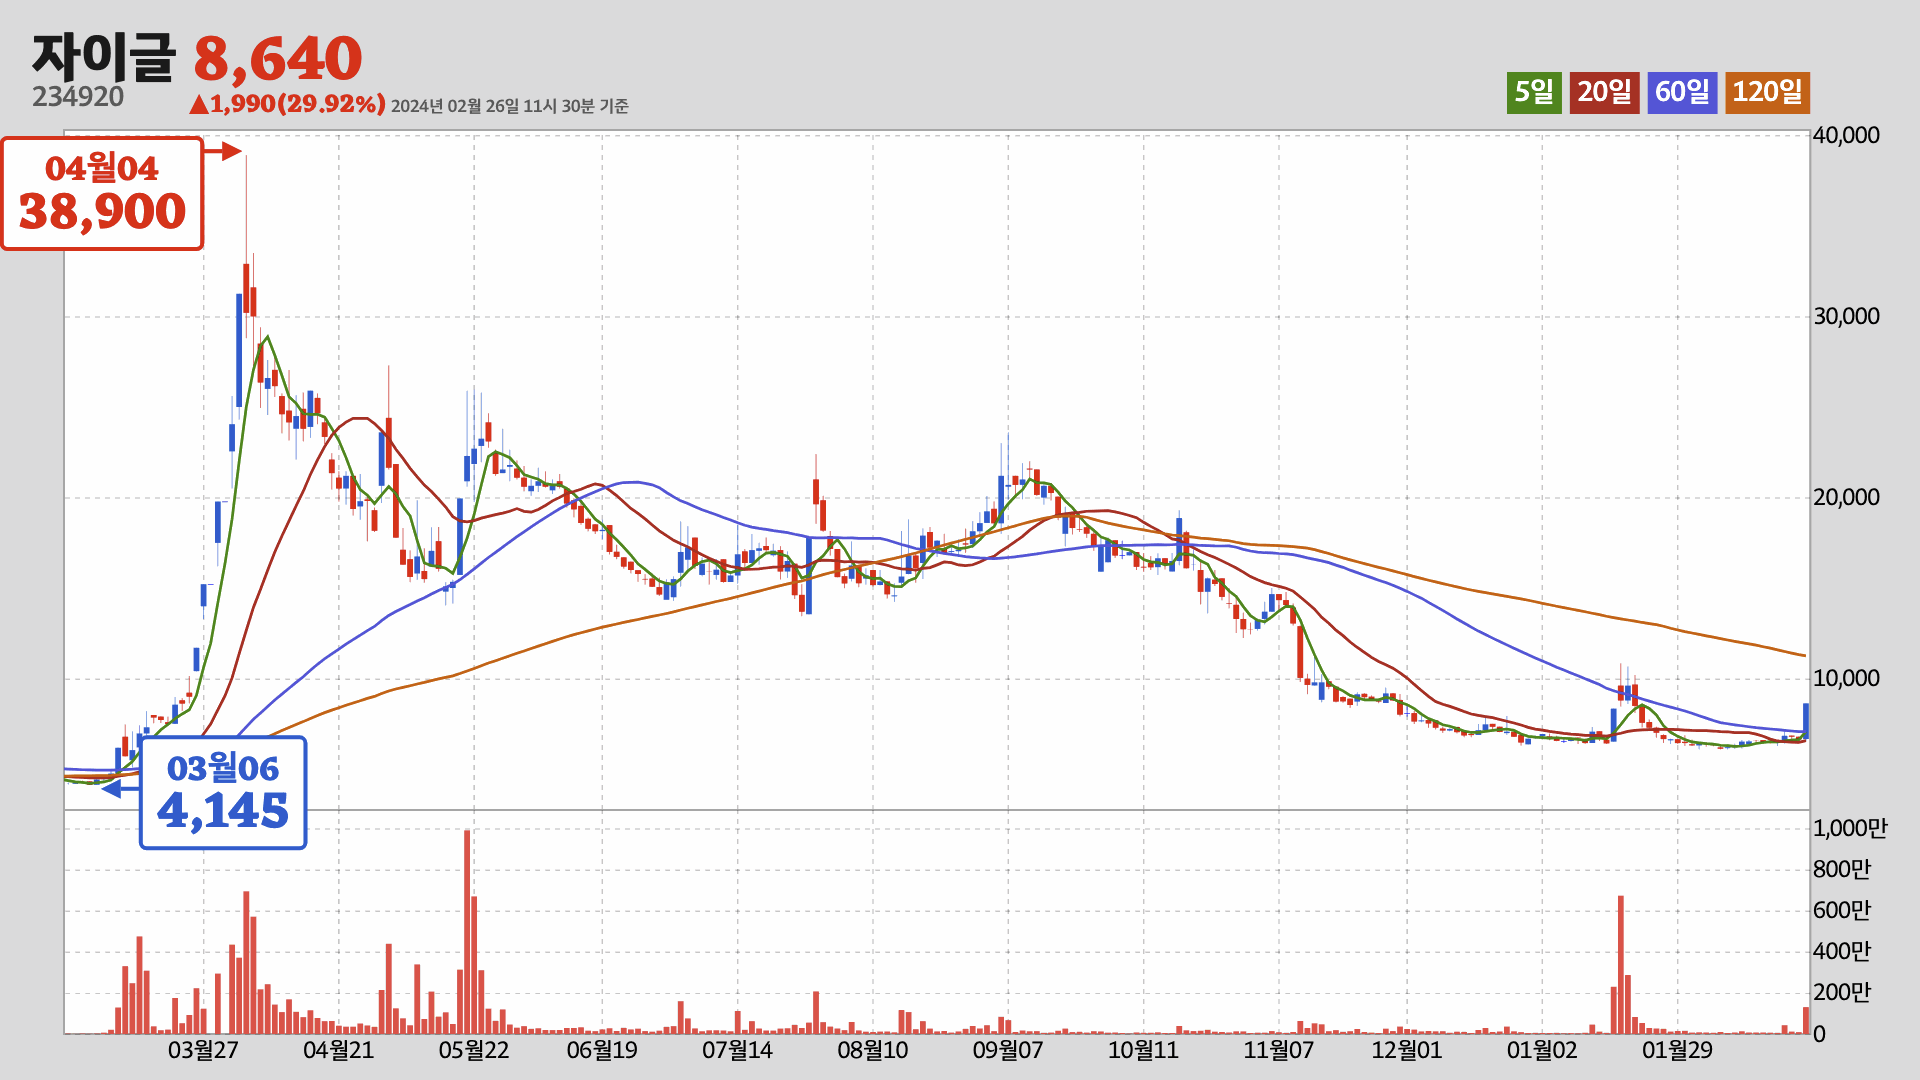Image resolution: width=1920 pixels, height=1080 pixels.
Task: Click the 01월29 date axis label
Action: (1678, 1050)
